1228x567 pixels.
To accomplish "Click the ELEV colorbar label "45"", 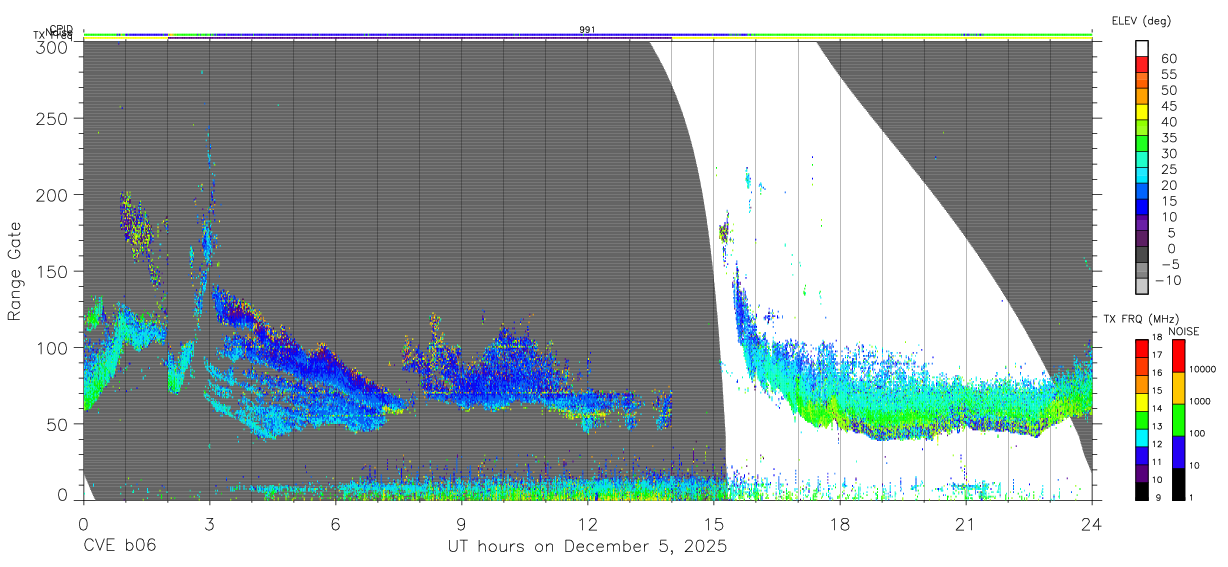I will point(1170,106).
